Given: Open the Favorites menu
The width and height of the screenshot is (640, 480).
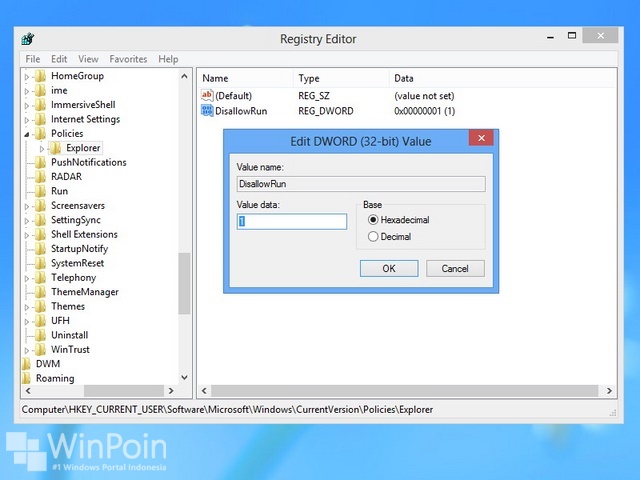Looking at the screenshot, I should [x=128, y=59].
